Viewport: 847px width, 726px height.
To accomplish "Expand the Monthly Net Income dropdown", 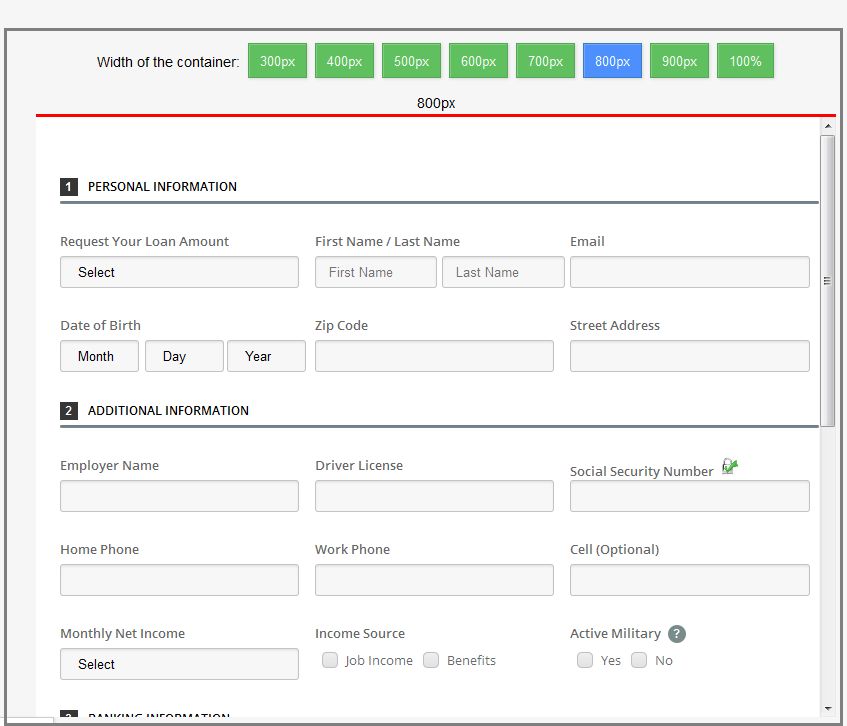I will [179, 664].
